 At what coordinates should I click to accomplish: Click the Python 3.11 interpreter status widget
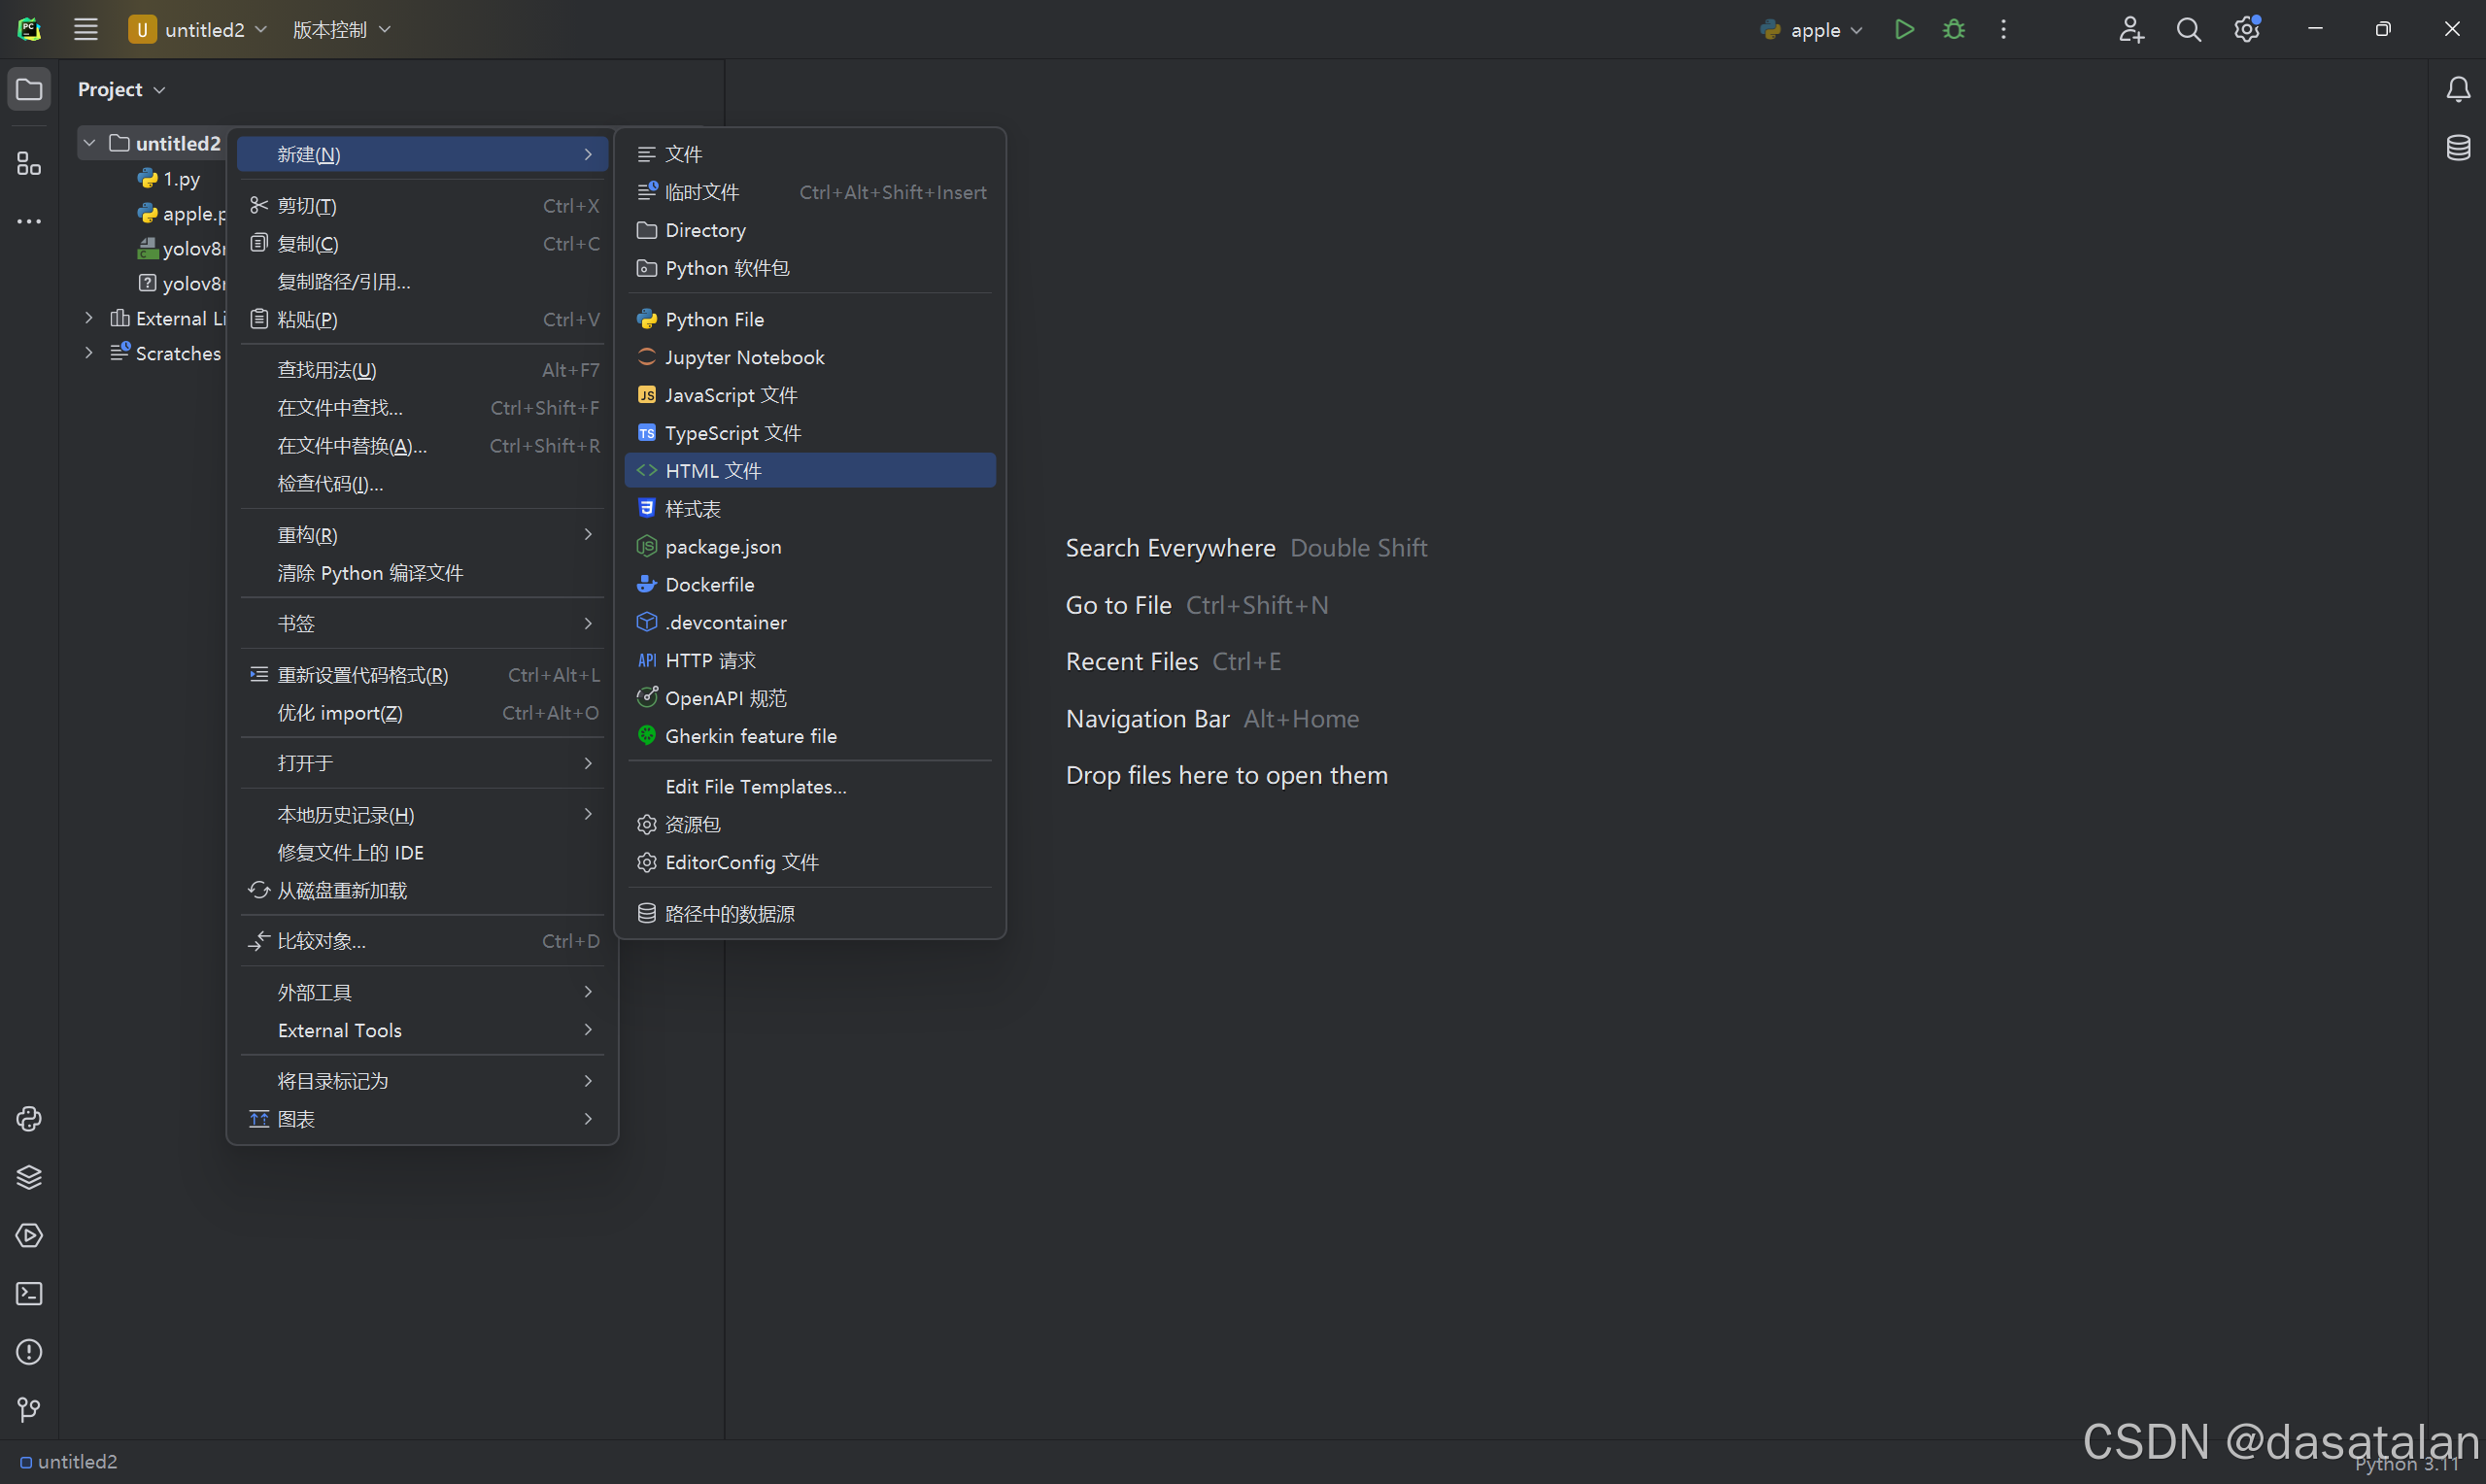[2405, 1465]
